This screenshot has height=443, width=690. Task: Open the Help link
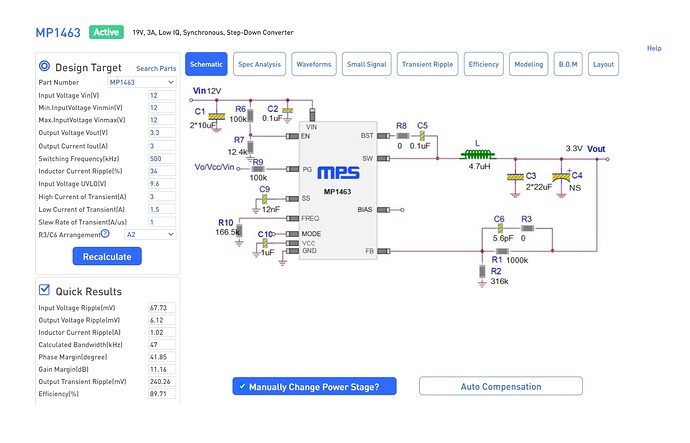click(654, 48)
